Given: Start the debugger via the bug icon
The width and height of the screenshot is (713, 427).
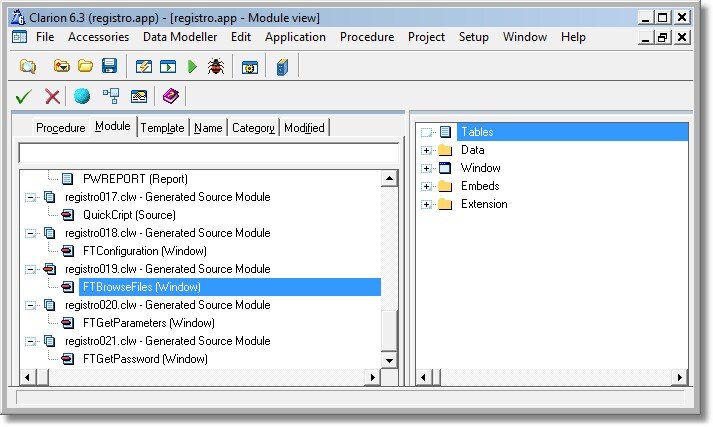Looking at the screenshot, I should [x=216, y=67].
